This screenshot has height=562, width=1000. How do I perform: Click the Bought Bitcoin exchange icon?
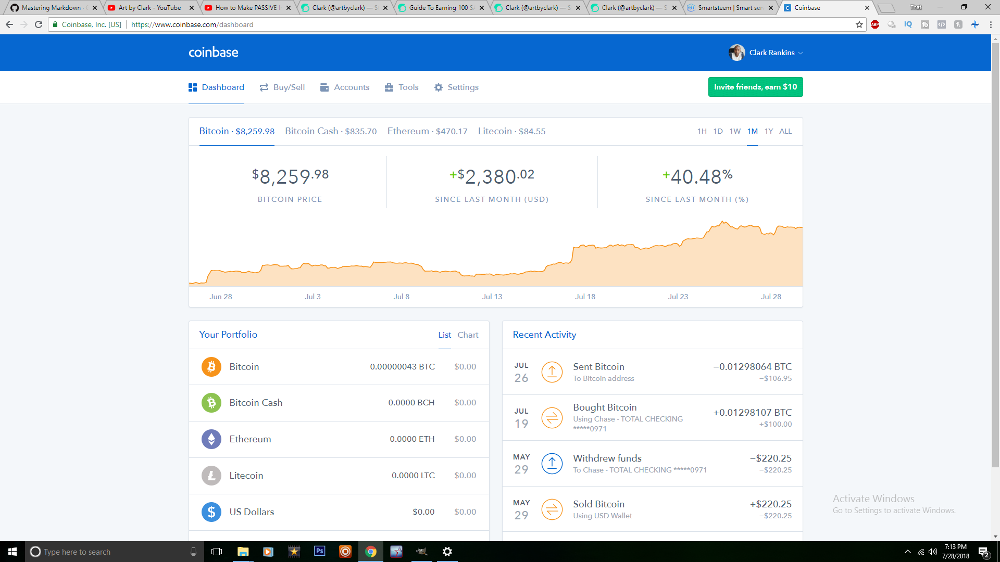point(552,418)
